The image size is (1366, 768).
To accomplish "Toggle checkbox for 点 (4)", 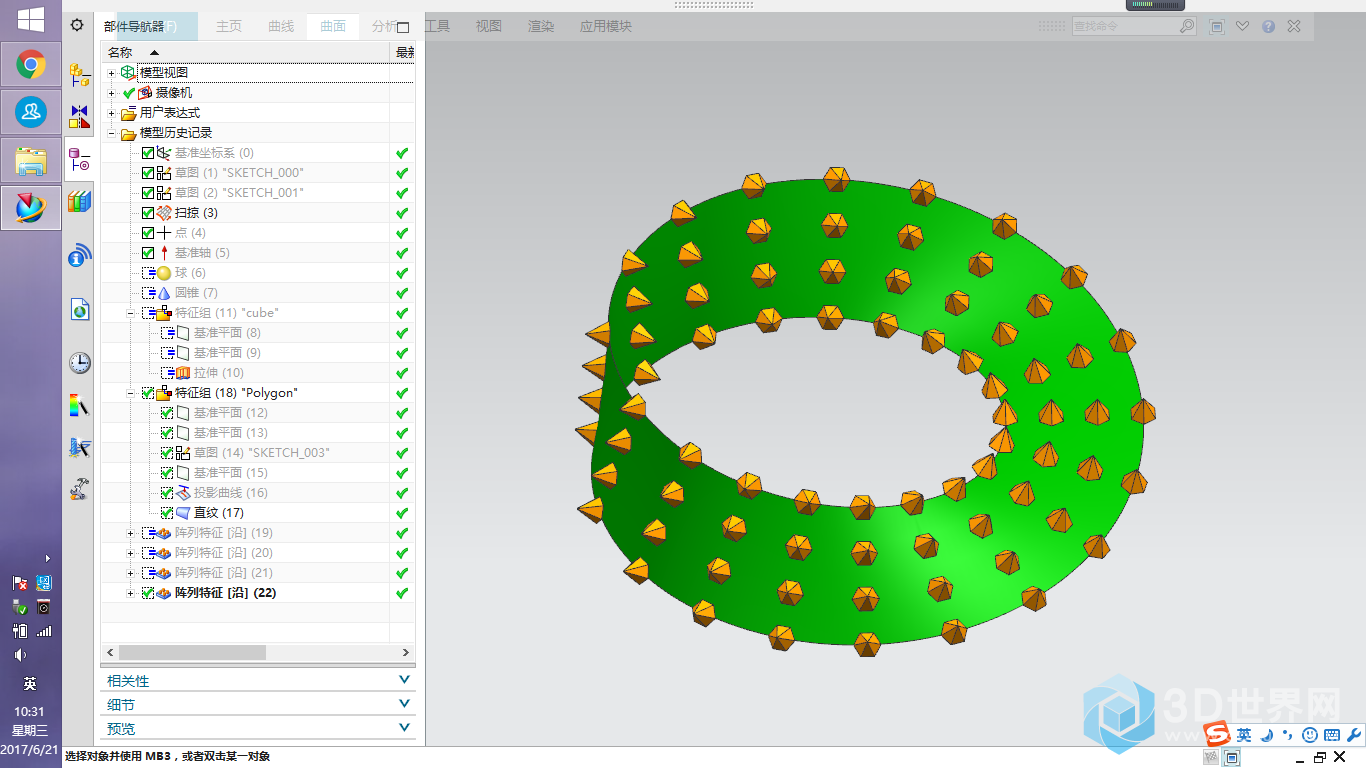I will [148, 233].
